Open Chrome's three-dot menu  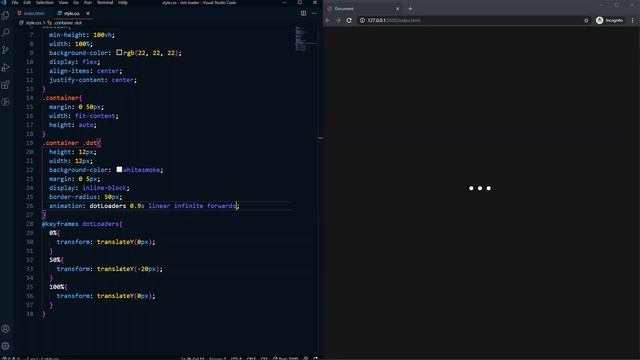(633, 20)
